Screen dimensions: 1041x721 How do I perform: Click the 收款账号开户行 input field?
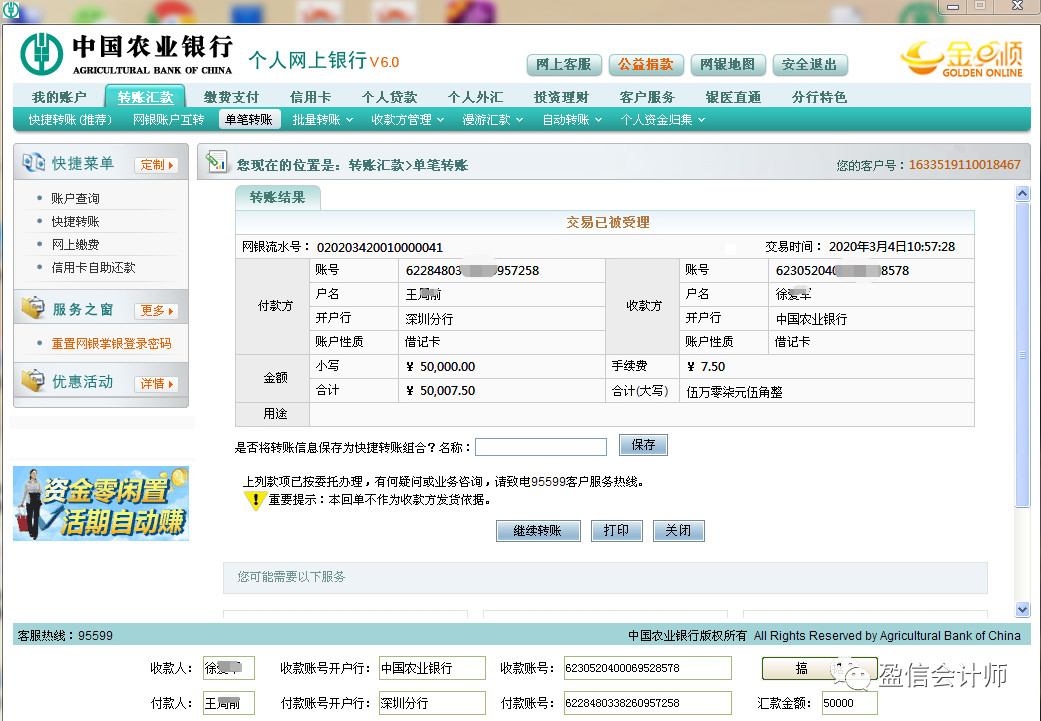coord(432,668)
